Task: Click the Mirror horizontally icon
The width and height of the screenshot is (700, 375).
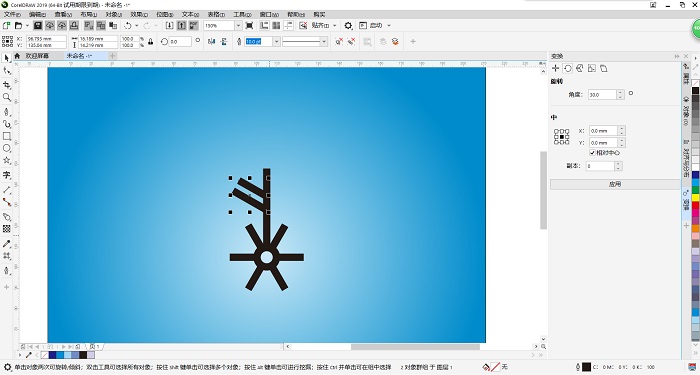Action: pyautogui.click(x=212, y=42)
